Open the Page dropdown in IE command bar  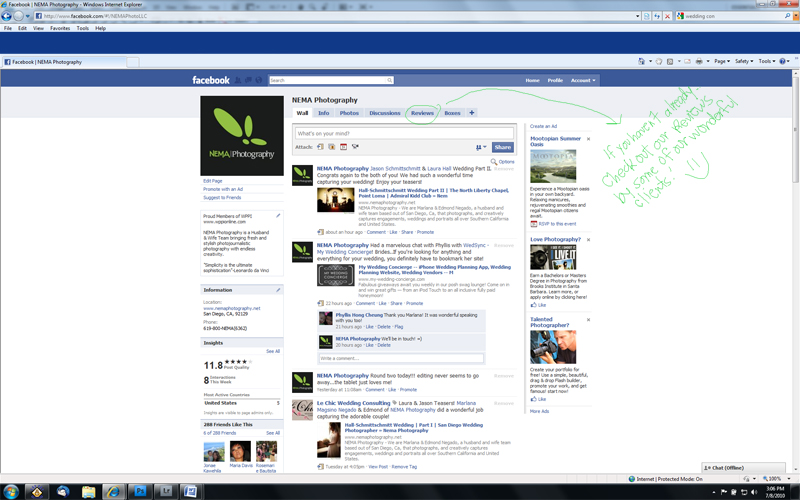tap(722, 61)
